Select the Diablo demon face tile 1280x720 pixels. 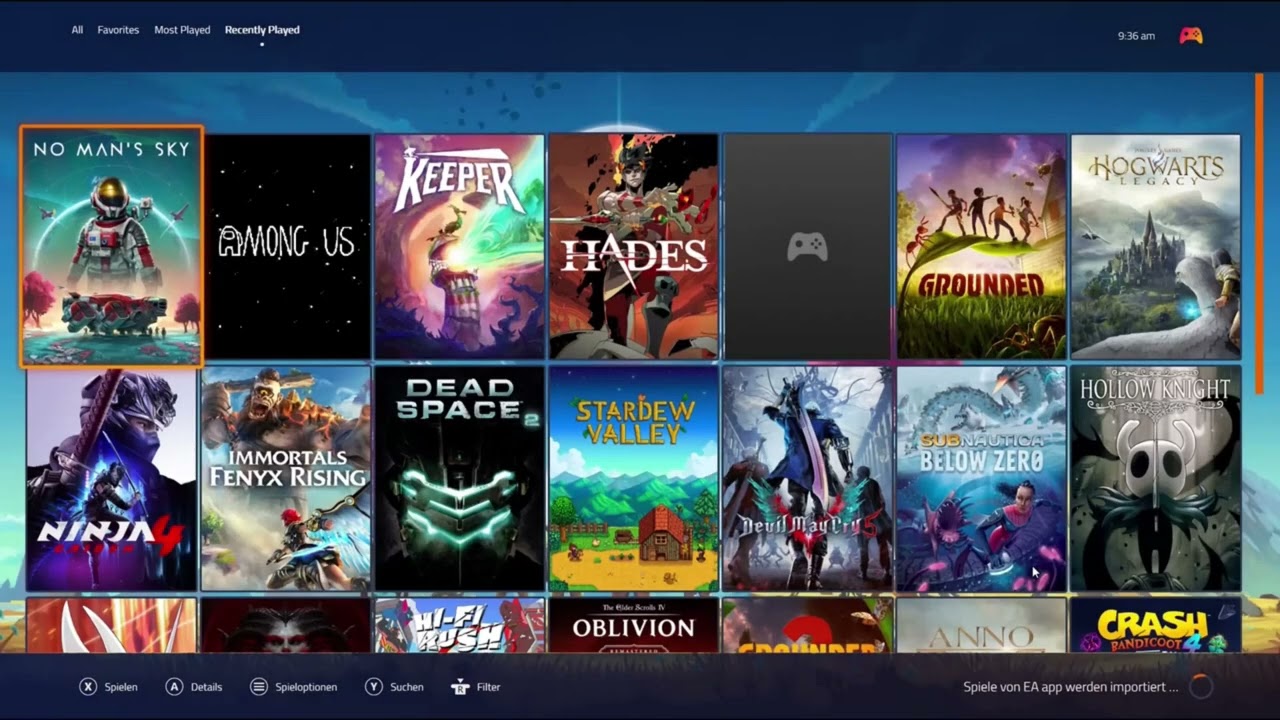click(x=286, y=626)
